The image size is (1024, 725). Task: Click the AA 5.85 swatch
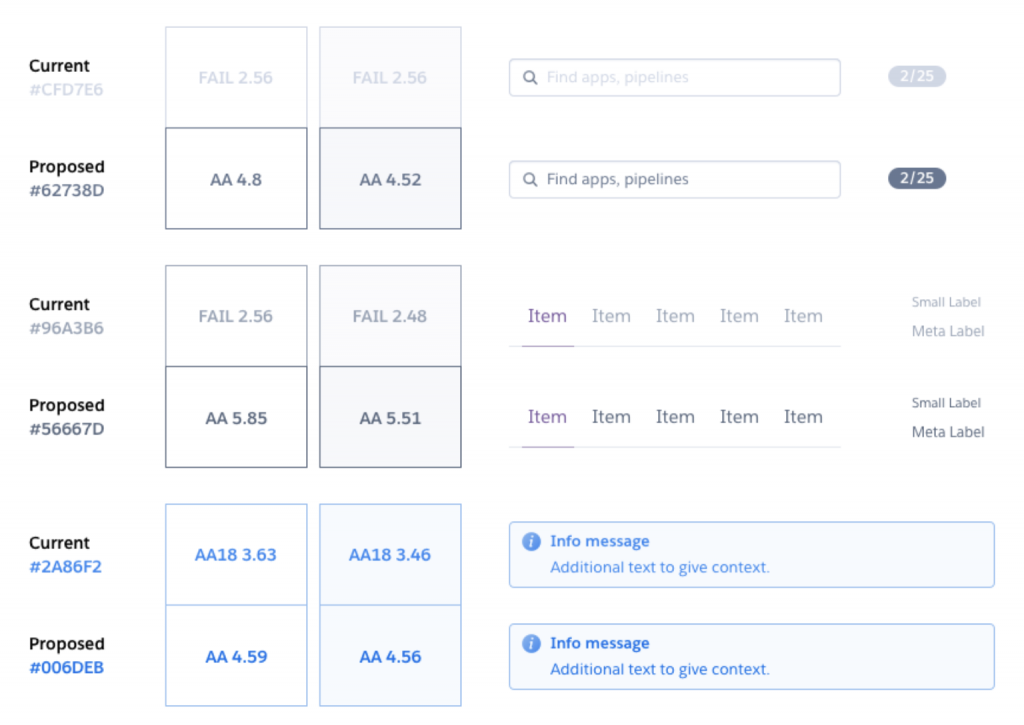point(236,418)
